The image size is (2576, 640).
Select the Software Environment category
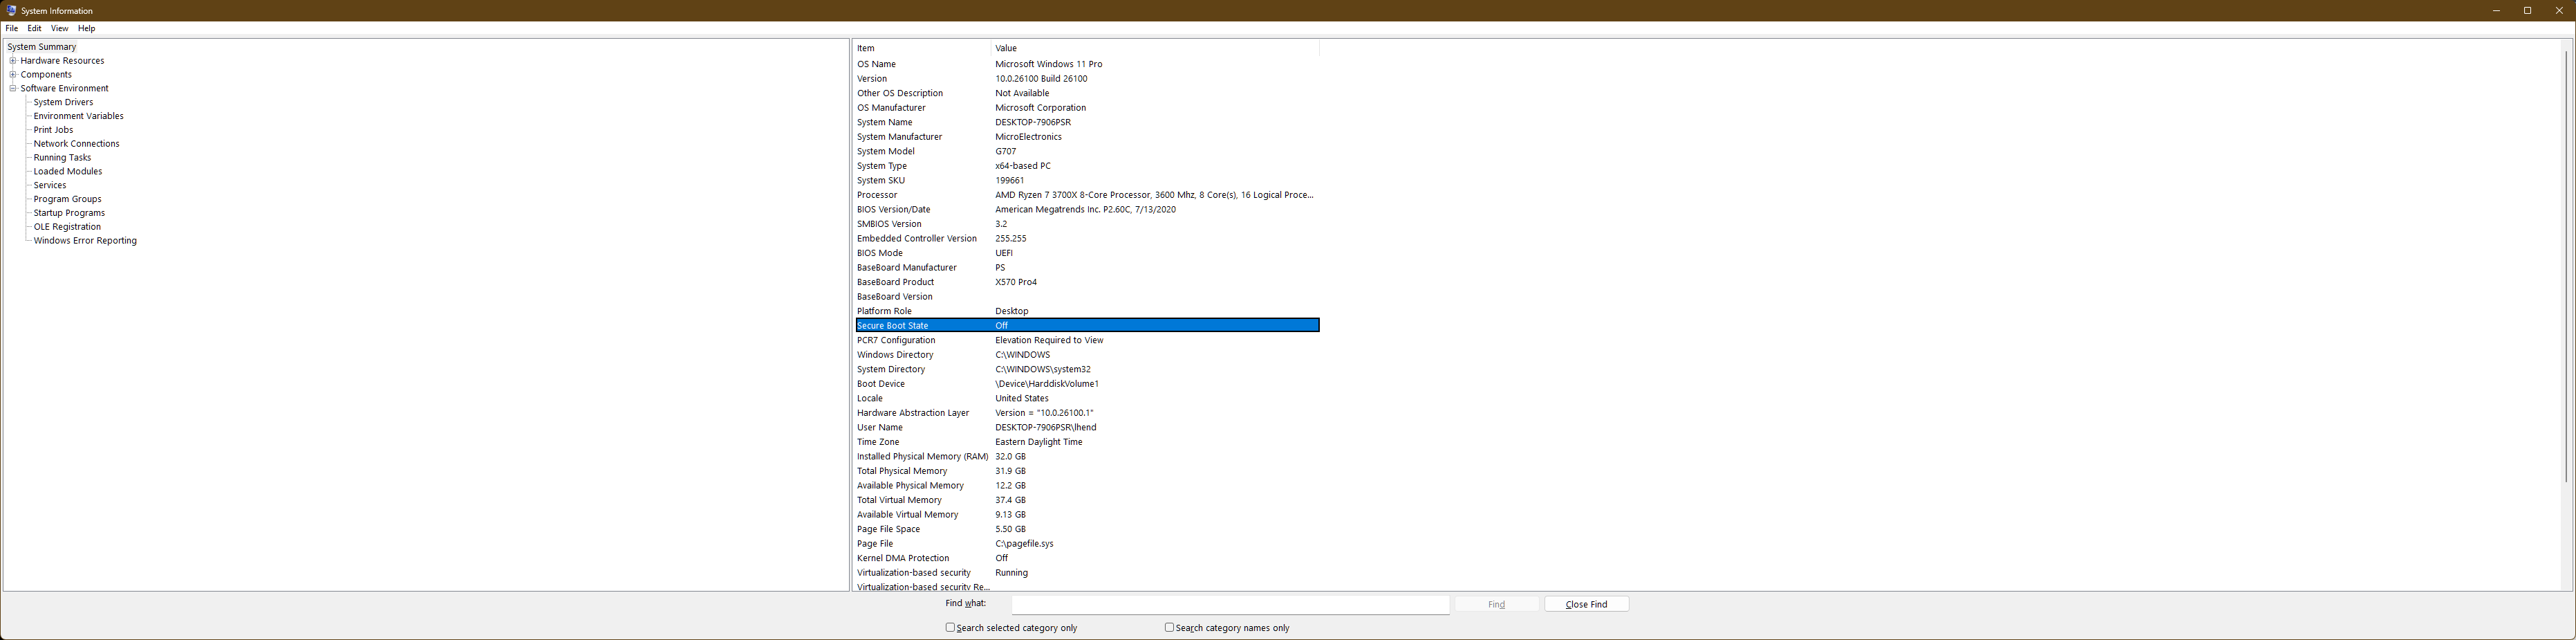pos(64,89)
